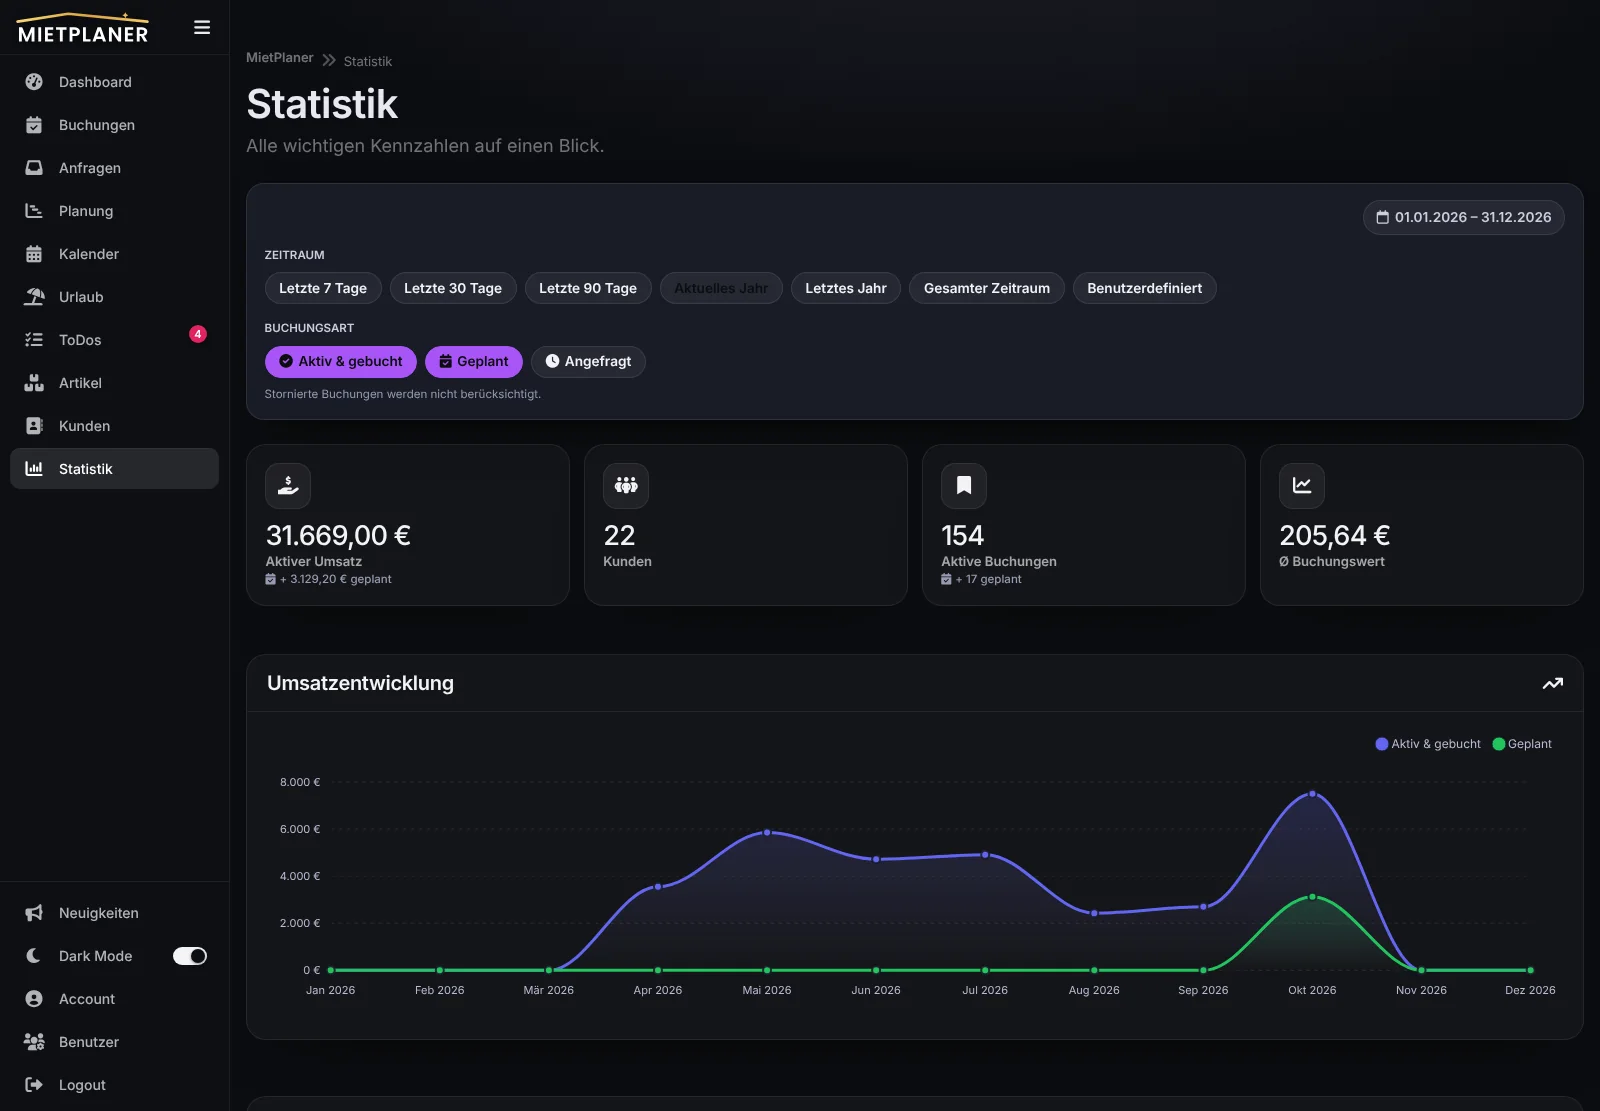Image resolution: width=1600 pixels, height=1111 pixels.
Task: Select the Benutzer users-gear icon
Action: tap(34, 1042)
